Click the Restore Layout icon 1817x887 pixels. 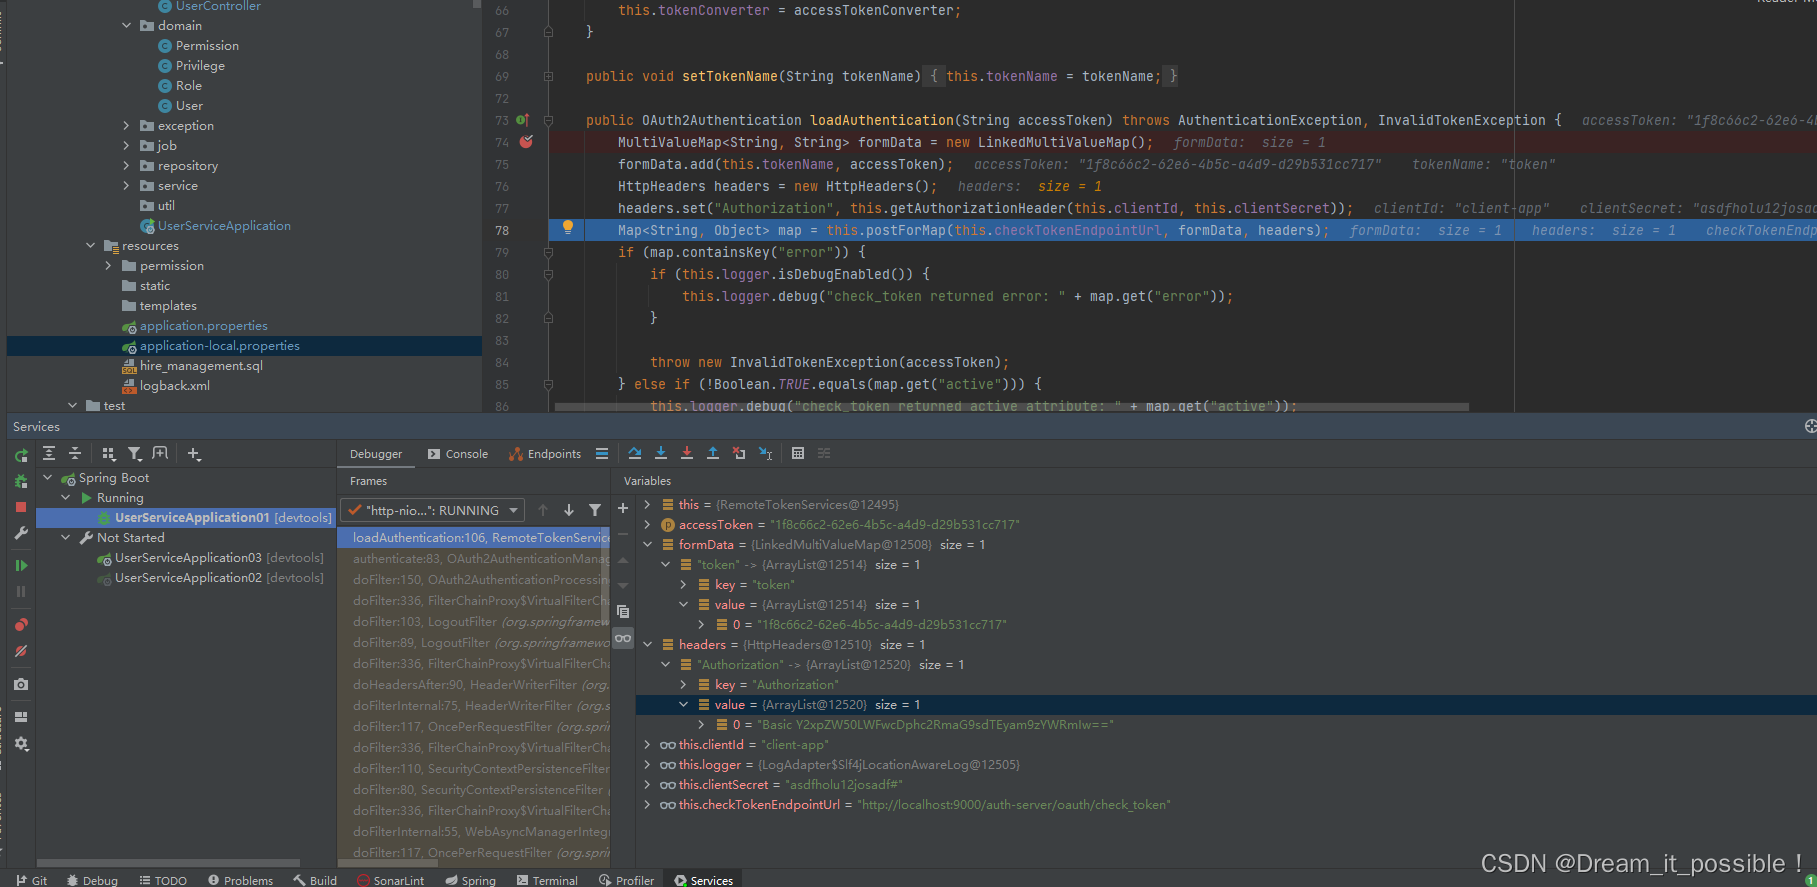point(21,717)
